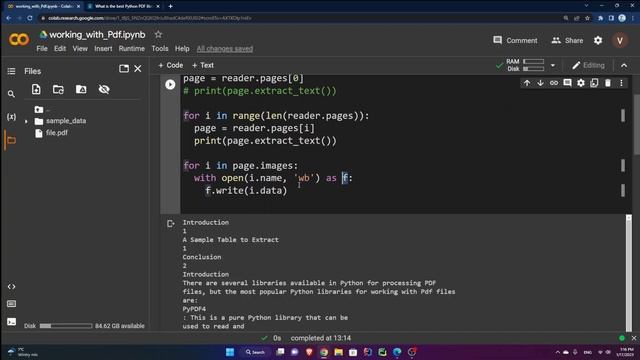This screenshot has width=640, height=360.
Task: Expand the sample_data folder
Action: [27, 121]
